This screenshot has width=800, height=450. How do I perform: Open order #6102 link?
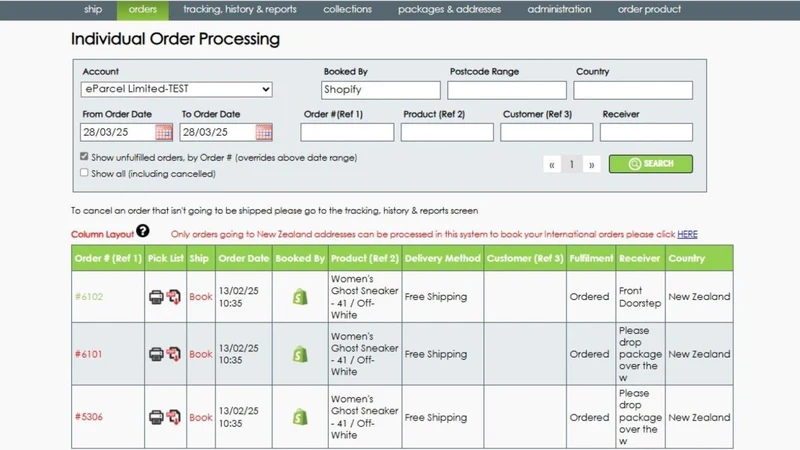coord(89,297)
